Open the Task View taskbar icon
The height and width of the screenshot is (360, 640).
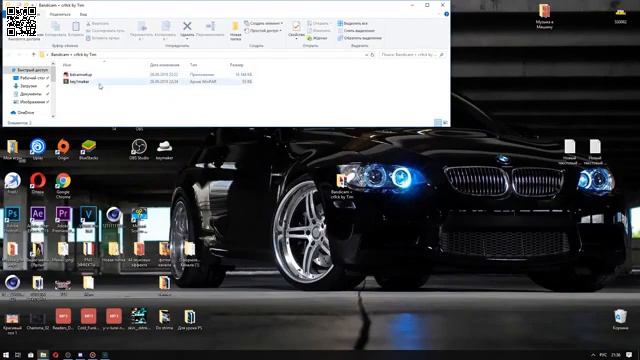click(x=18, y=355)
